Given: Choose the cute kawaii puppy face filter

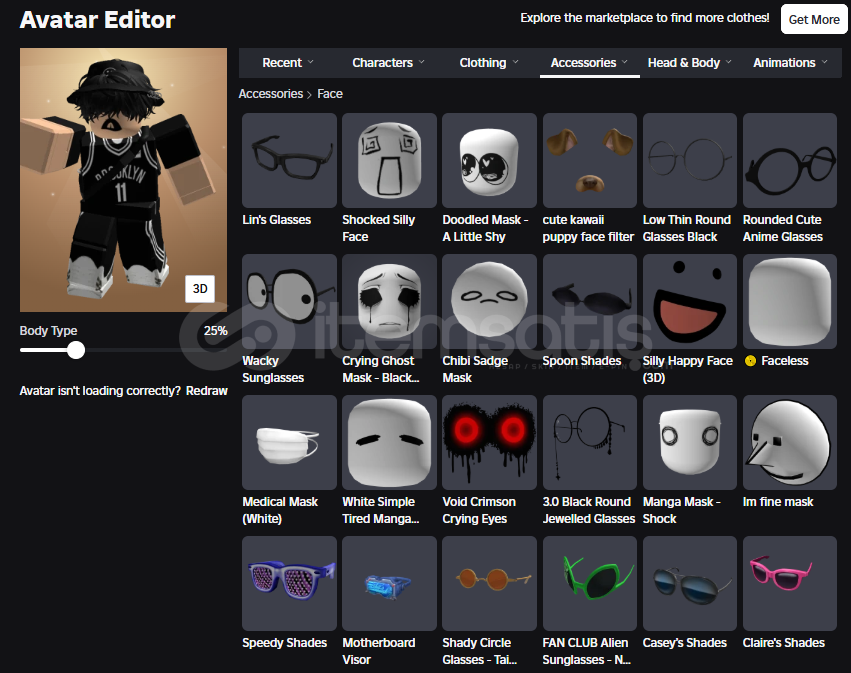Looking at the screenshot, I should 589,160.
